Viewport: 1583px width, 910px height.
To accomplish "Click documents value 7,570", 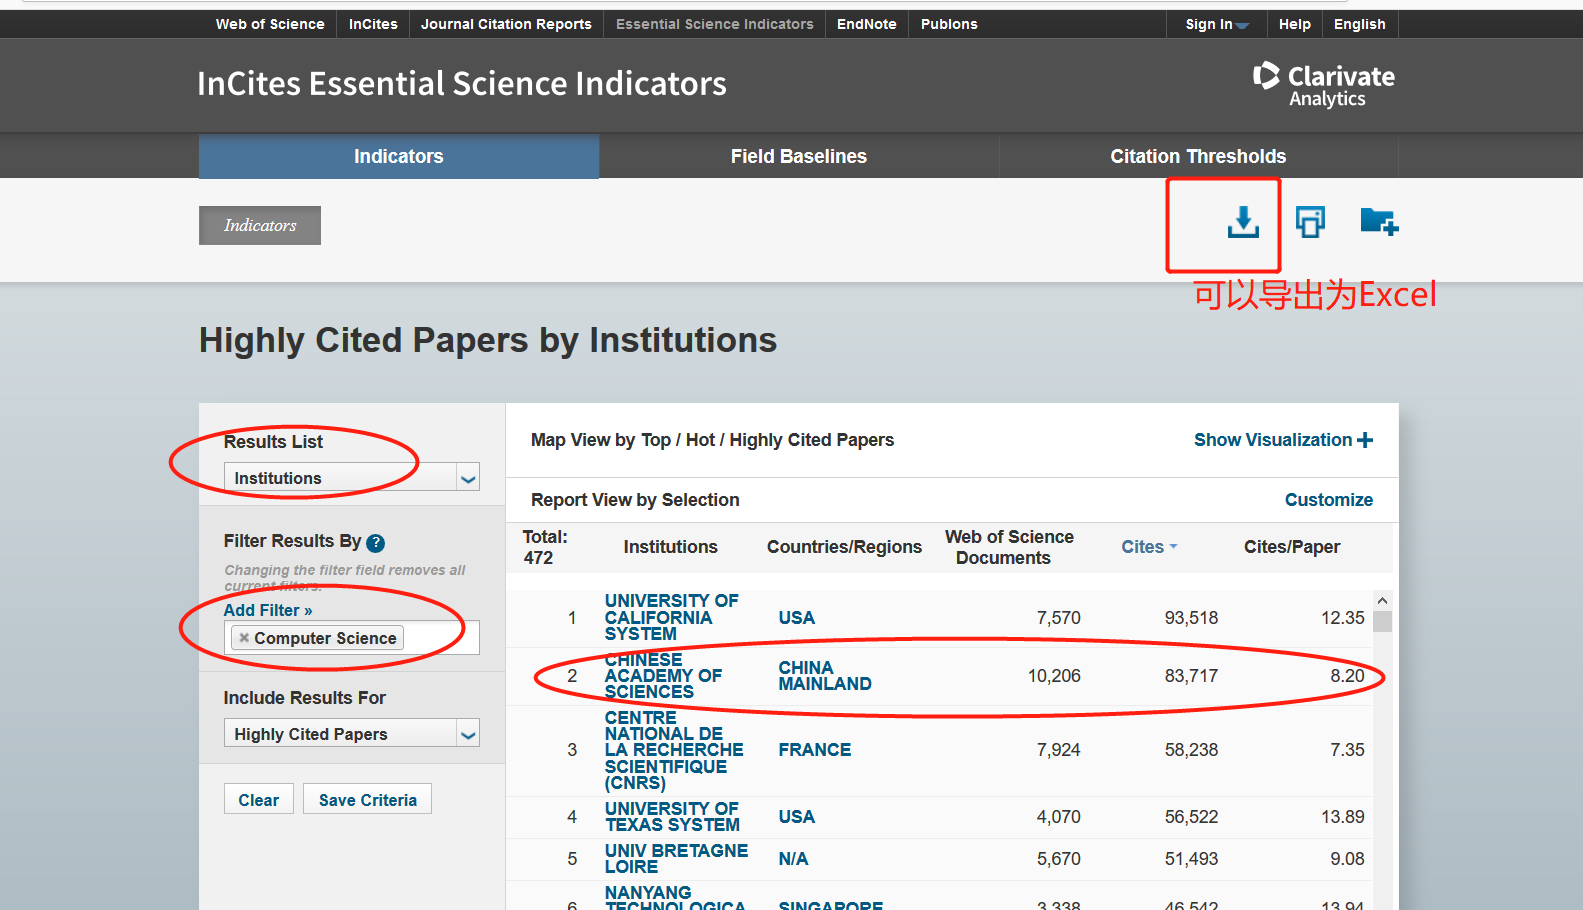I will pyautogui.click(x=1058, y=618).
